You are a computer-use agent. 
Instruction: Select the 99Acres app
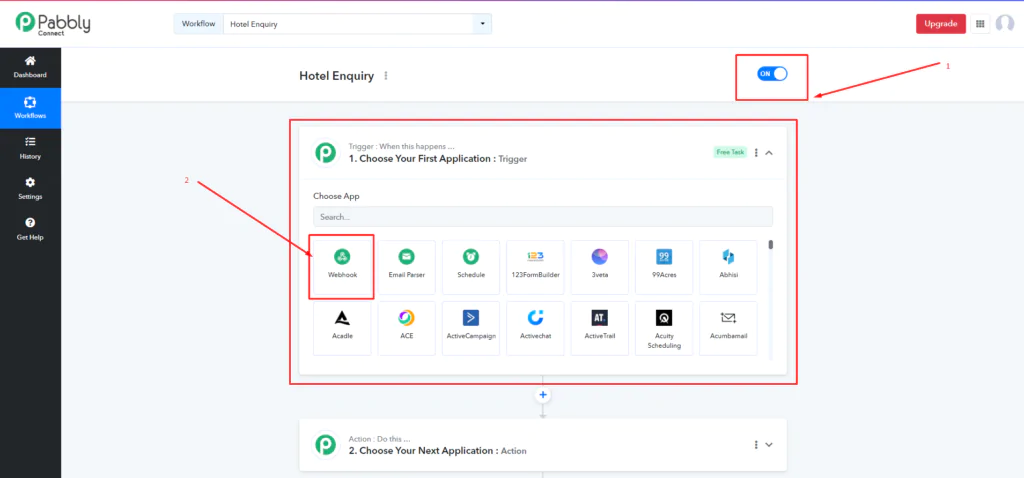[x=664, y=267]
